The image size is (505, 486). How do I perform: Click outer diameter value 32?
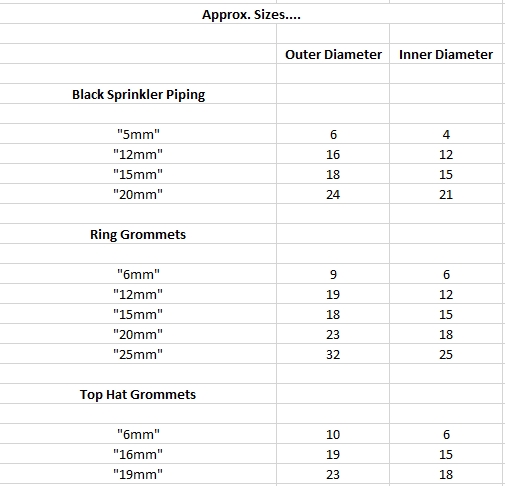tap(333, 354)
